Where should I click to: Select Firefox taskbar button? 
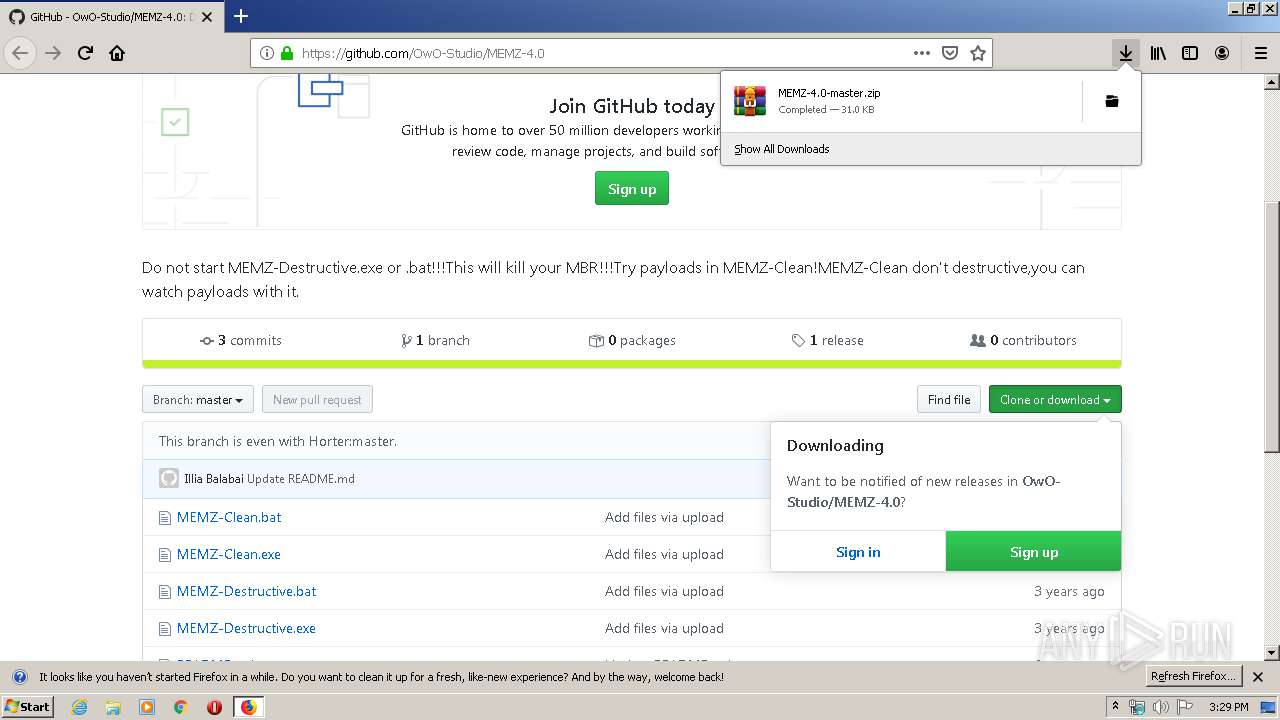248,707
